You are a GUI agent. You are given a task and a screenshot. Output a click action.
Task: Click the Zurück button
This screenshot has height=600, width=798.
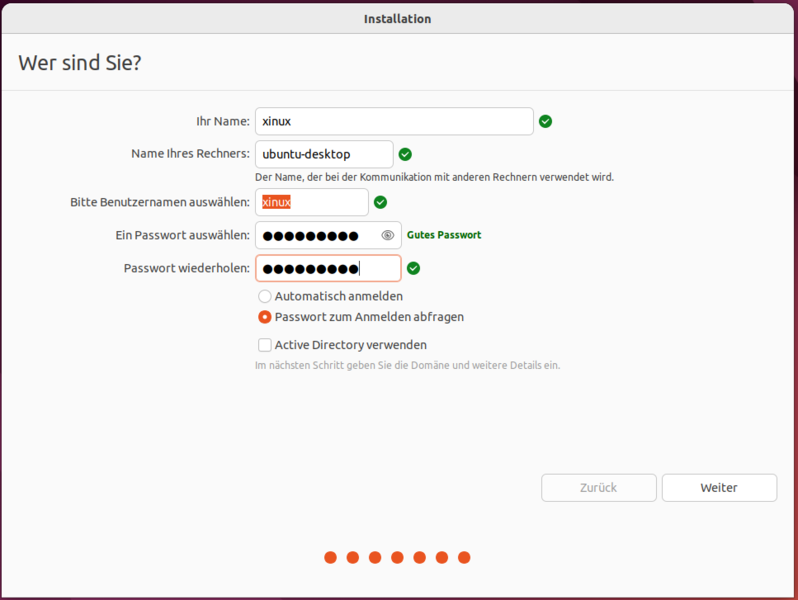tap(598, 488)
